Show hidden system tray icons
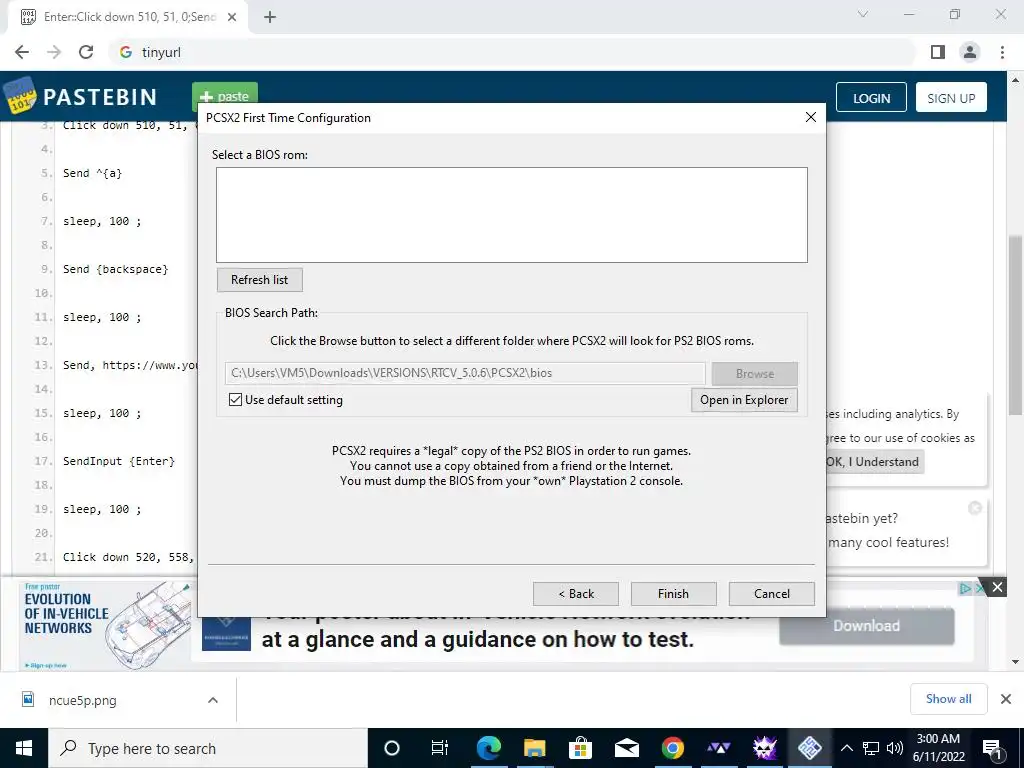Screen dimensions: 1024x768 [x=846, y=748]
